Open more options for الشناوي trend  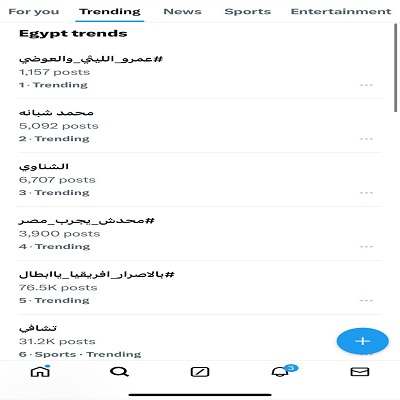pos(366,193)
